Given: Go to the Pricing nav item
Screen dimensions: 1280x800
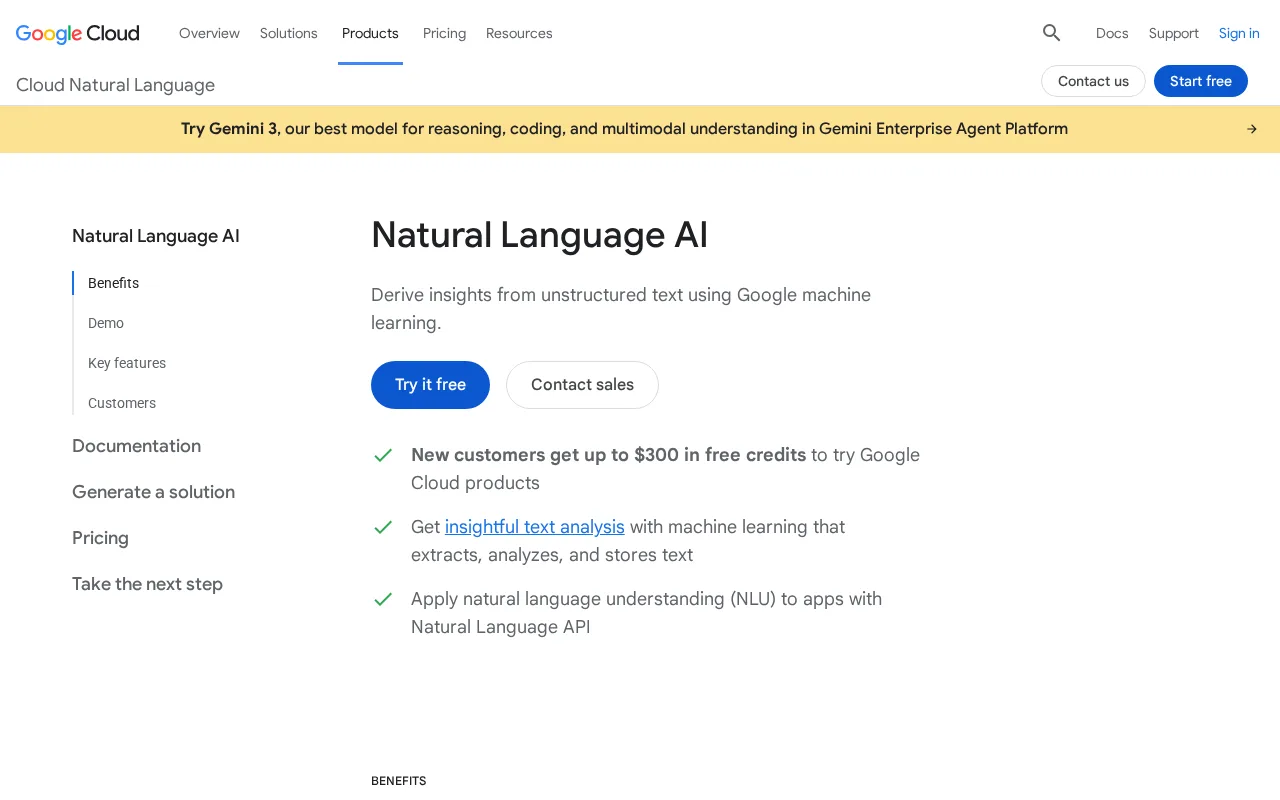Looking at the screenshot, I should [x=444, y=33].
